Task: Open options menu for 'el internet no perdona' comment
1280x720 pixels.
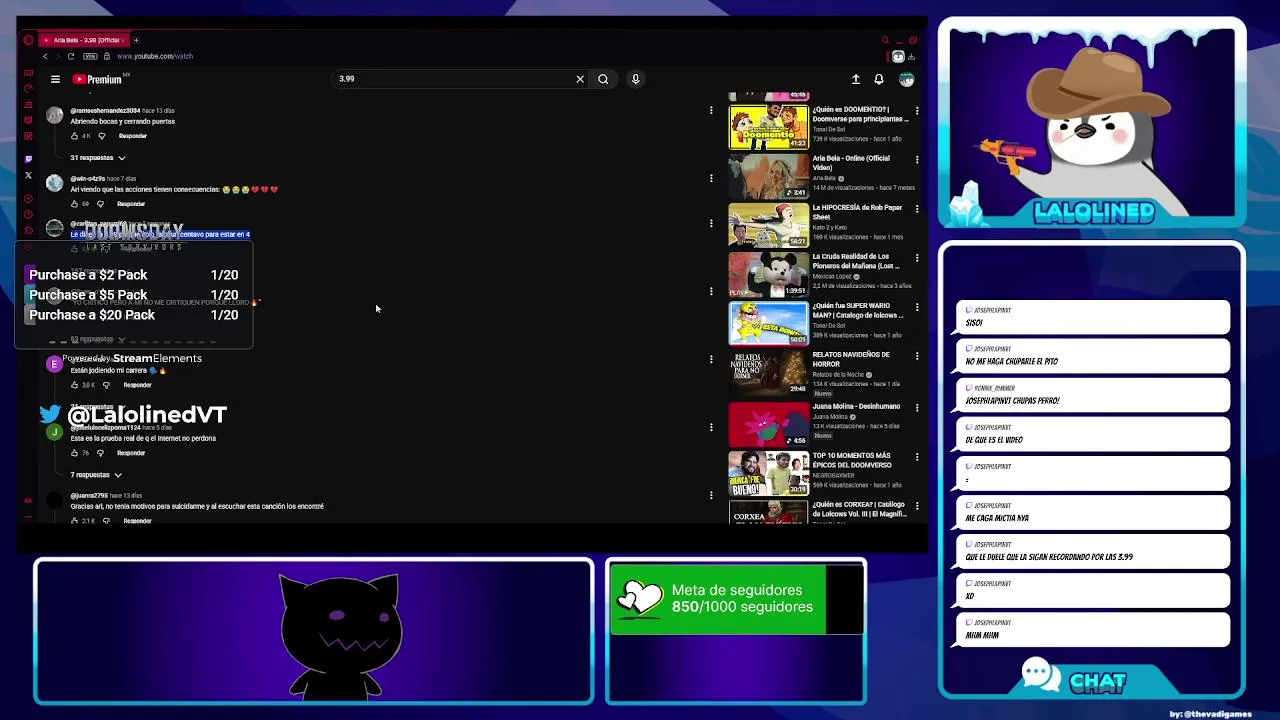Action: click(x=711, y=427)
